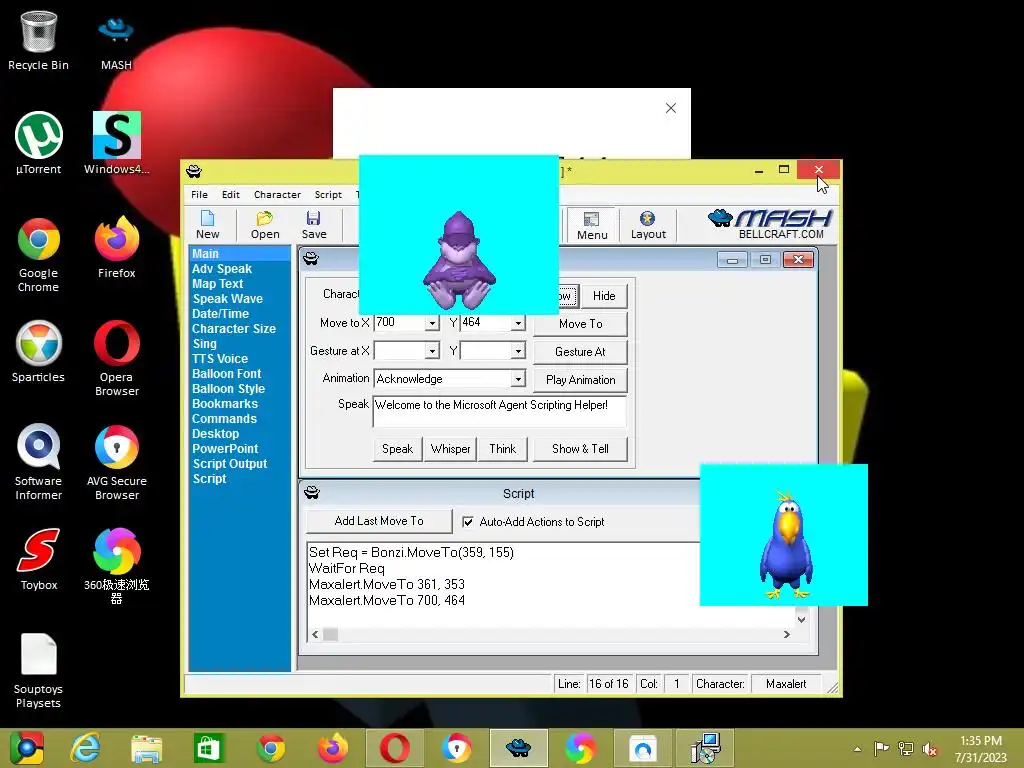The height and width of the screenshot is (768, 1024).
Task: Click the script horizontal scrollbar right arrow
Action: (x=786, y=634)
